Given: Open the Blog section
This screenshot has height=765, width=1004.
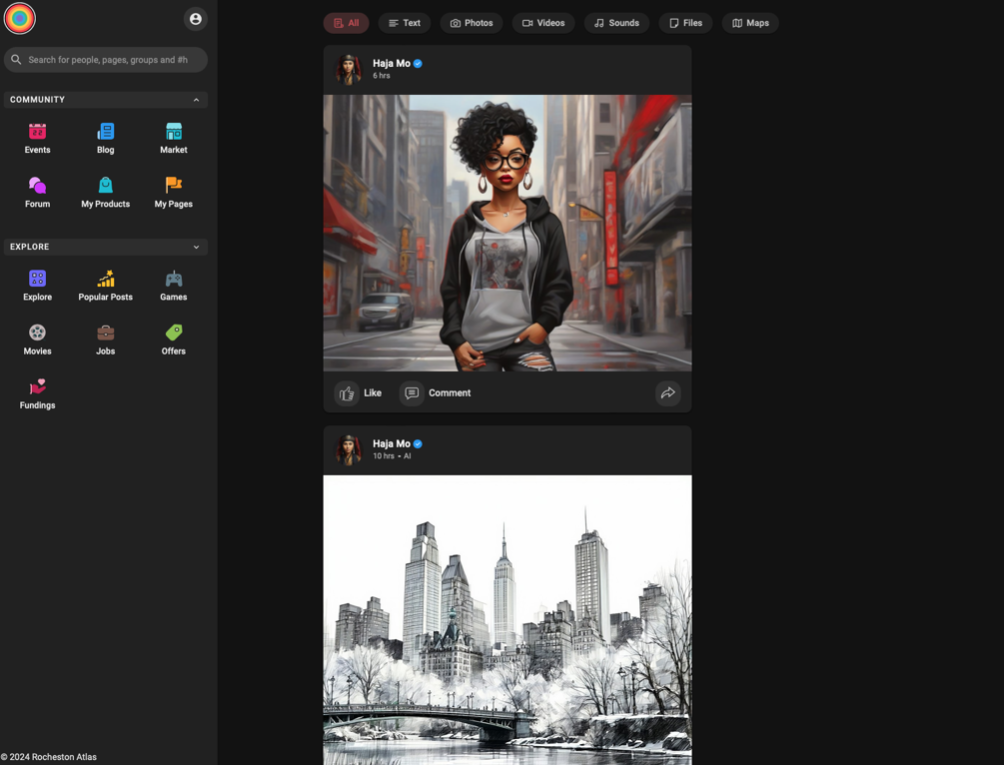Looking at the screenshot, I should [105, 132].
